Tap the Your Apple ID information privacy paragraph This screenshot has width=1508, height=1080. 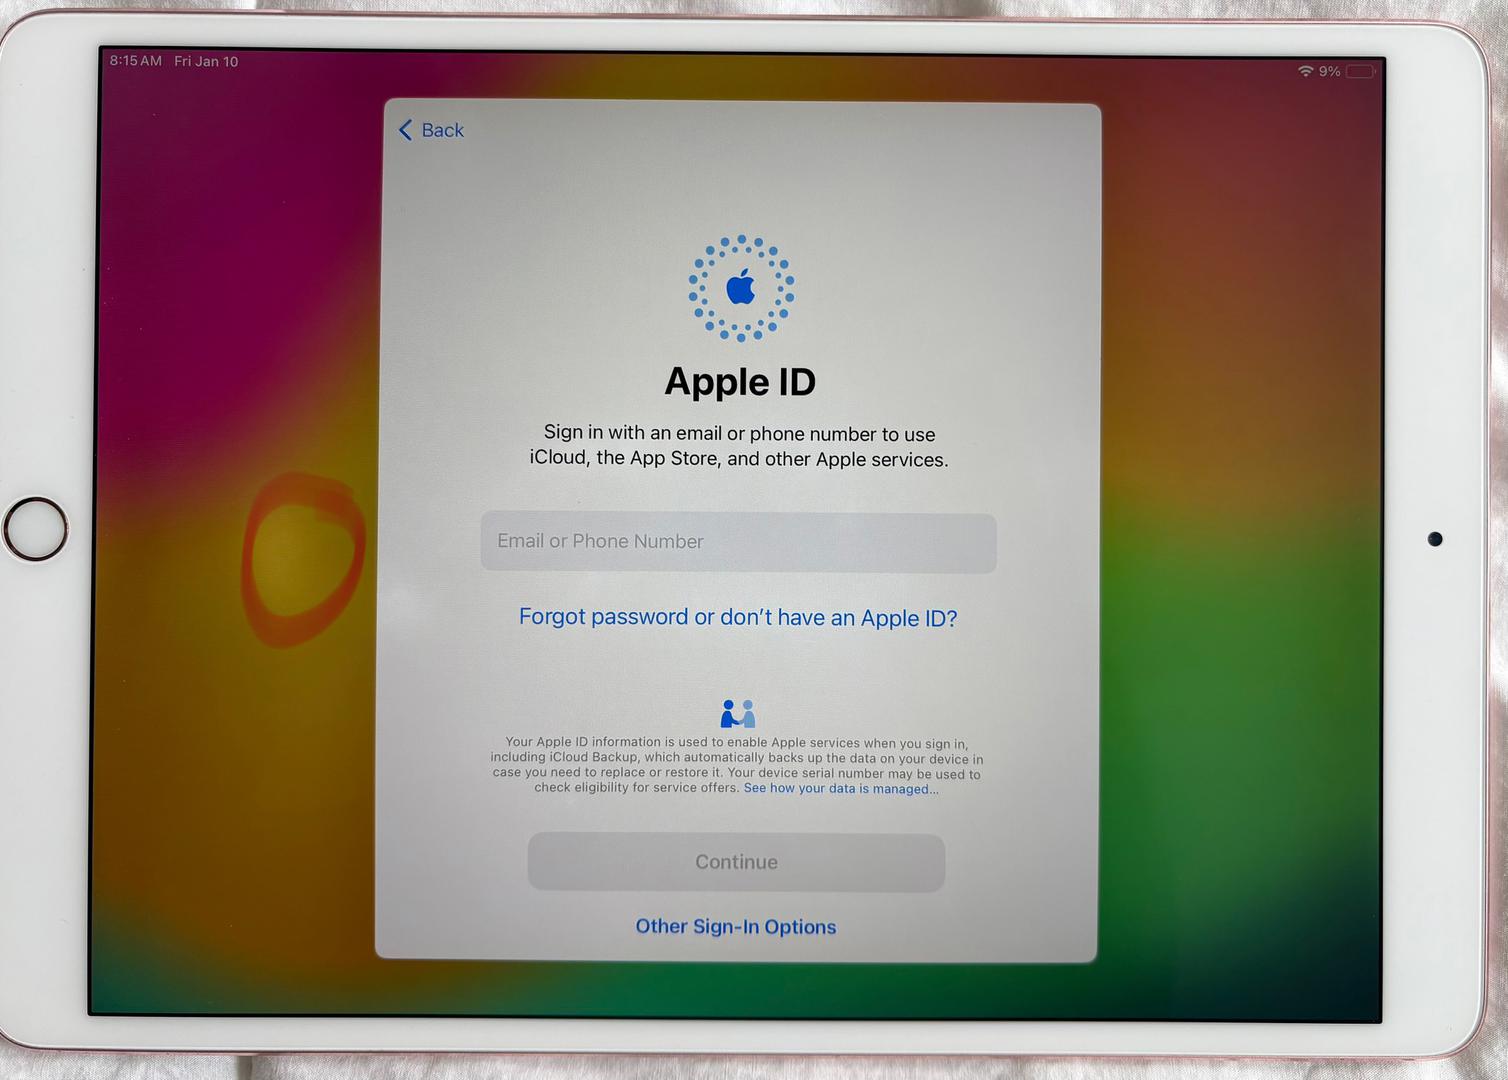(737, 765)
